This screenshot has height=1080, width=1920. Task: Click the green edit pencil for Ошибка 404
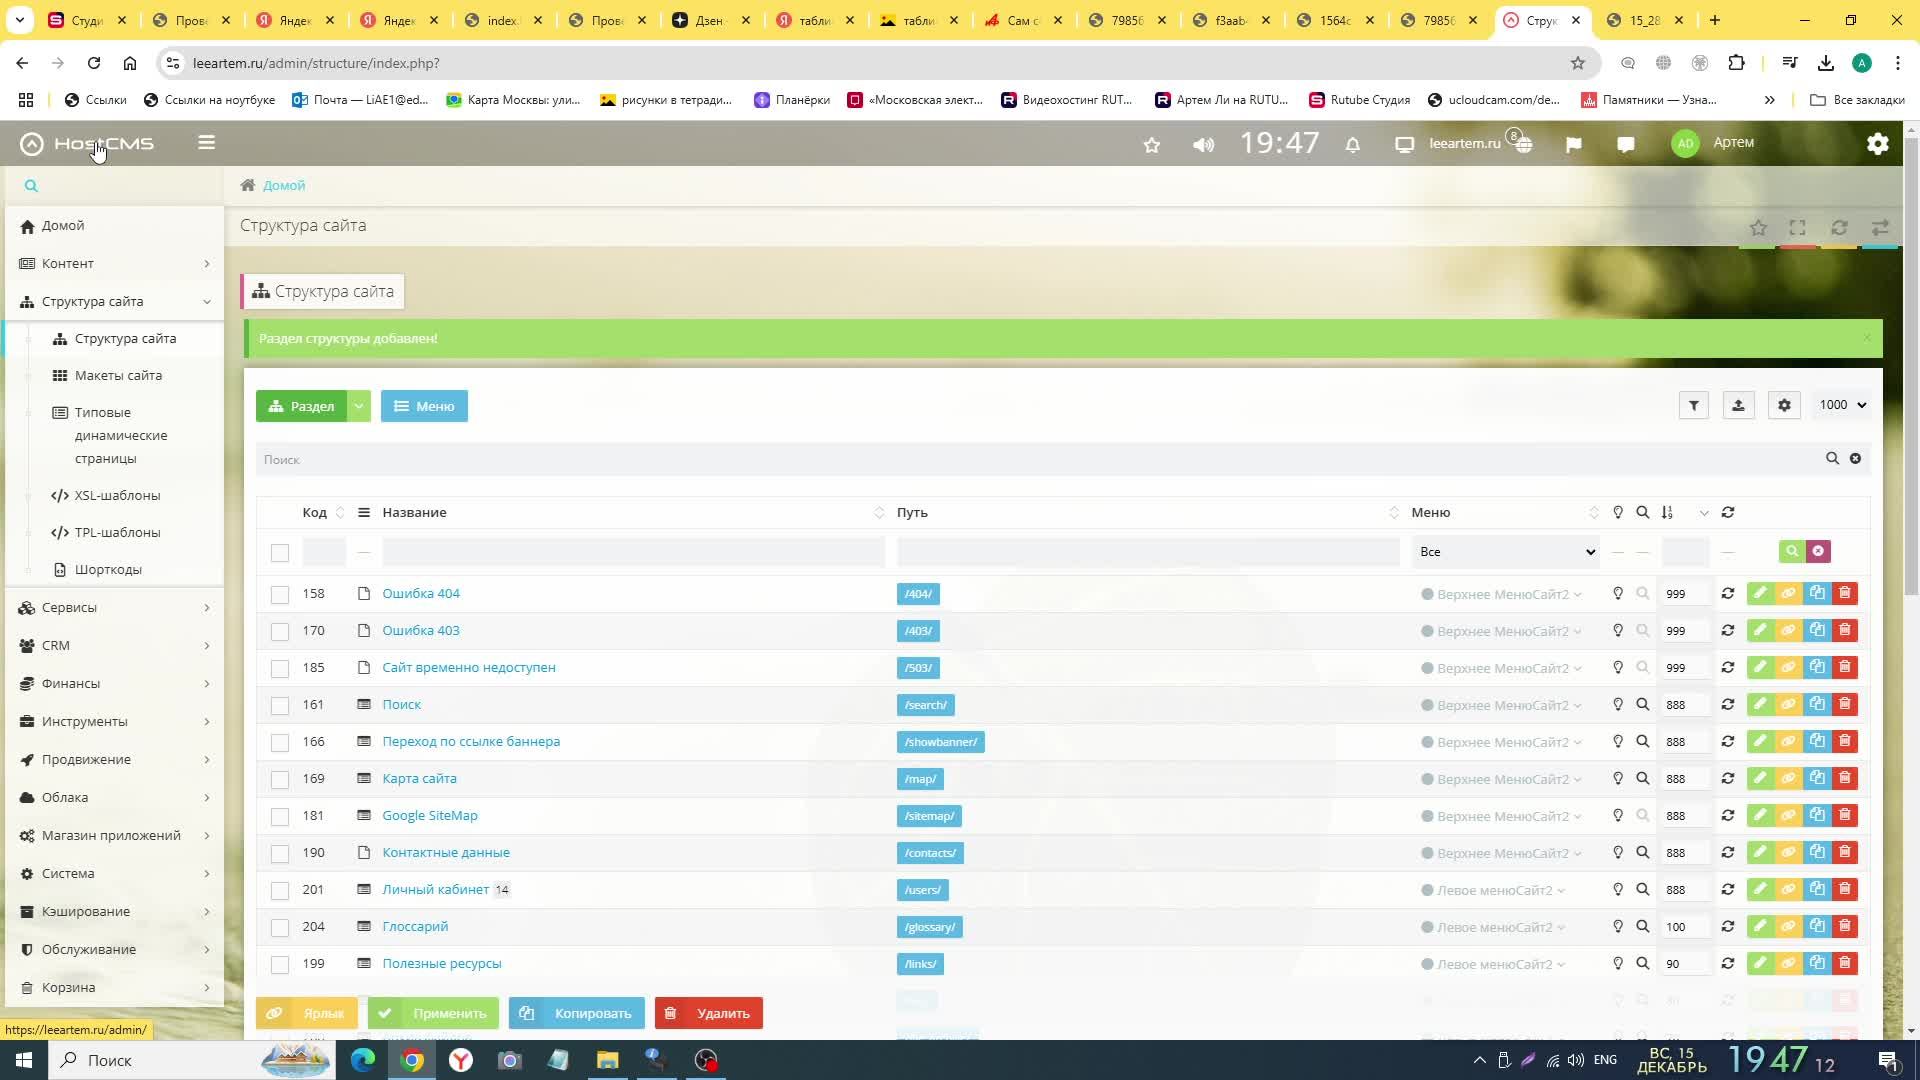(x=1760, y=594)
